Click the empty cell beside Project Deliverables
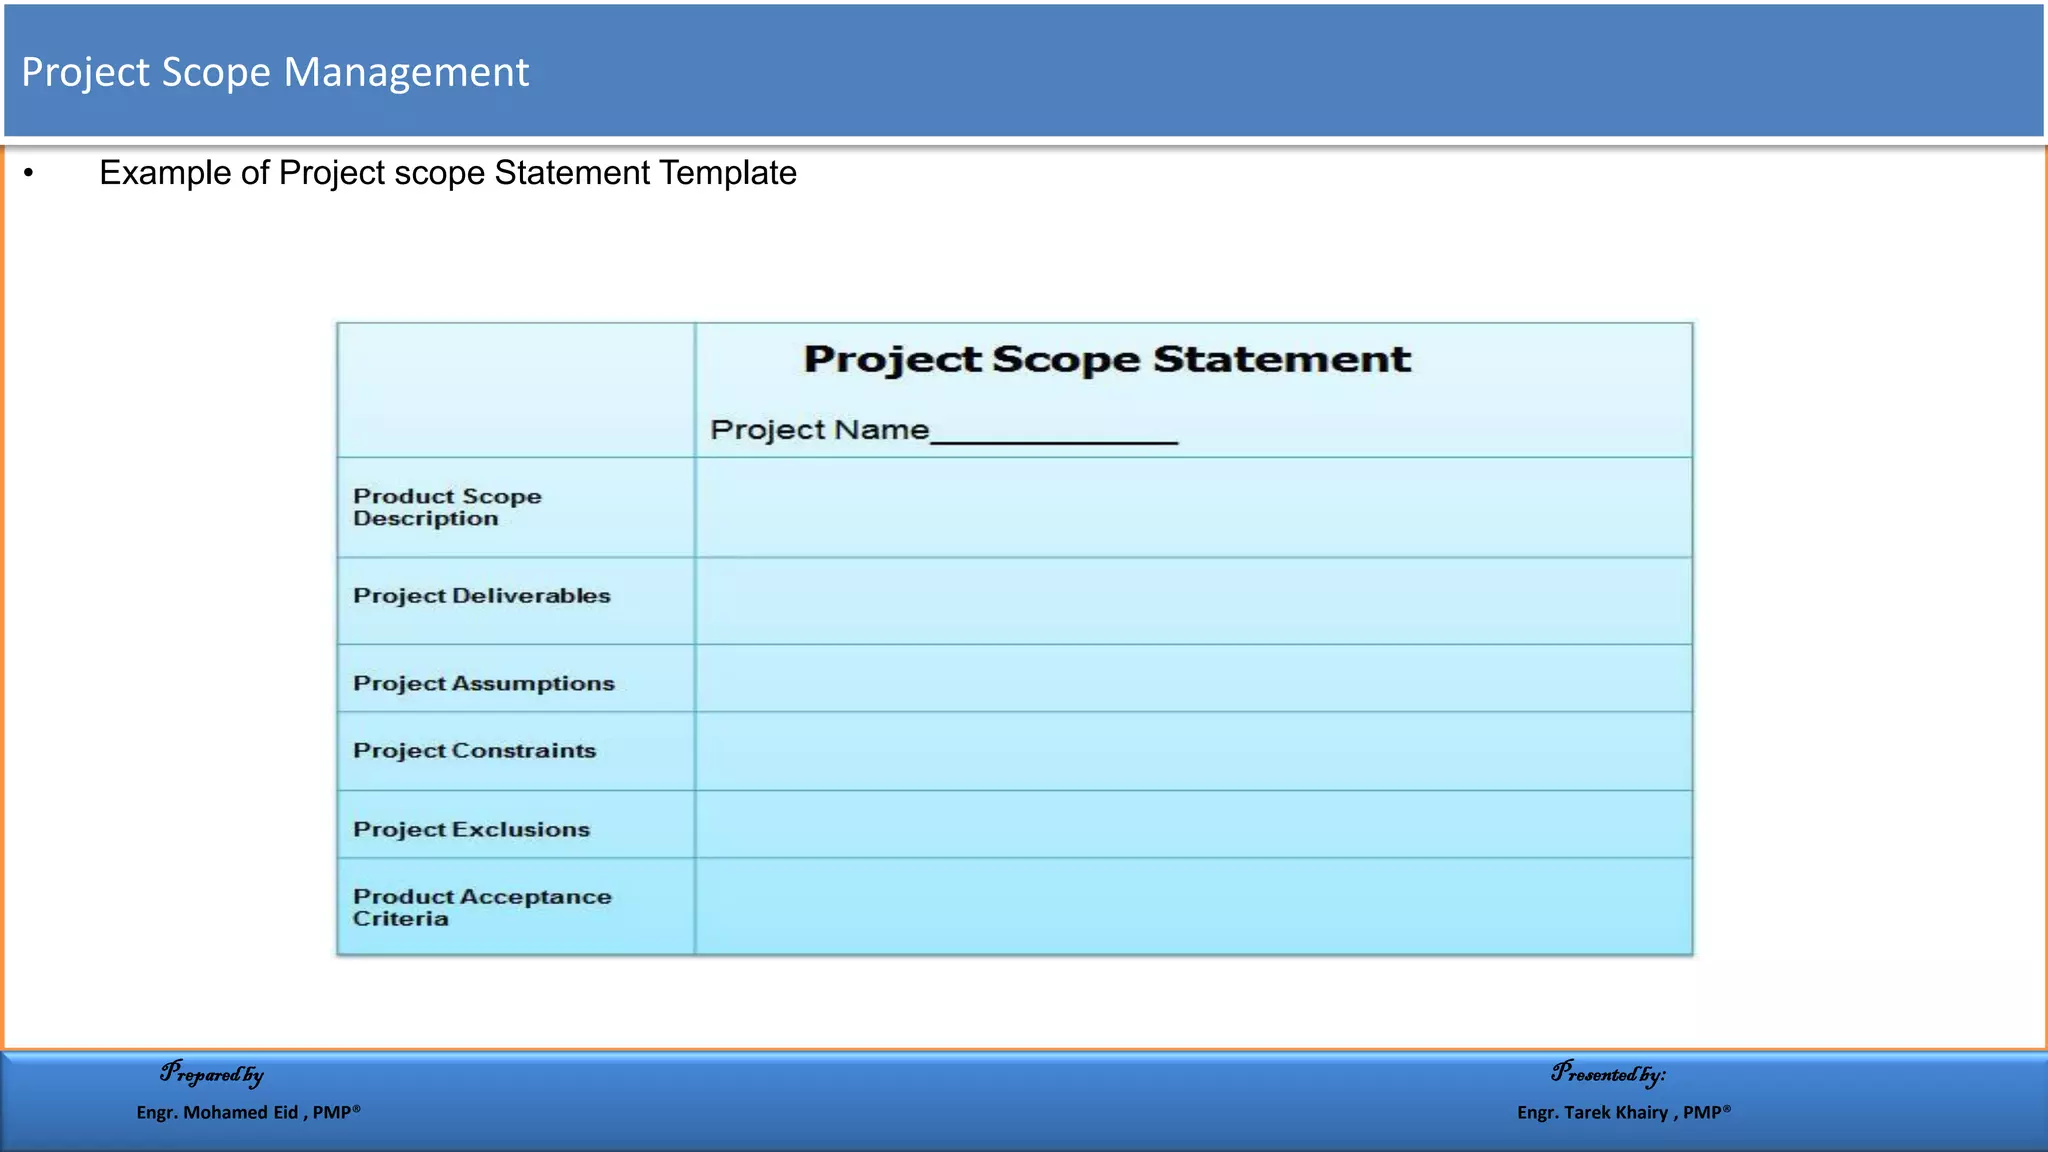The width and height of the screenshot is (2048, 1152). pos(1193,601)
